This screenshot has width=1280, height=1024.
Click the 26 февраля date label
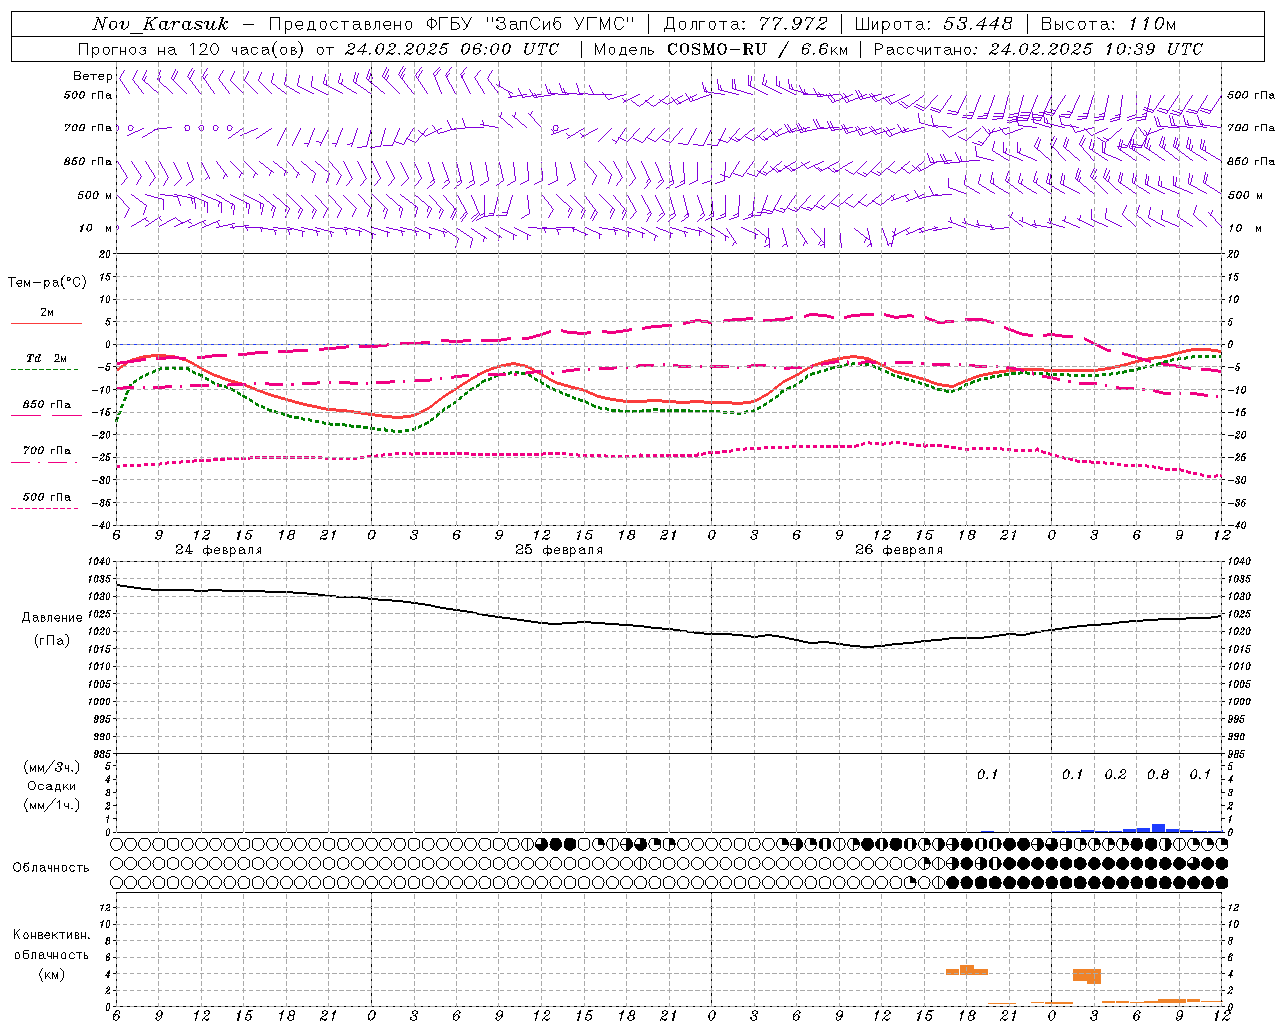898,550
